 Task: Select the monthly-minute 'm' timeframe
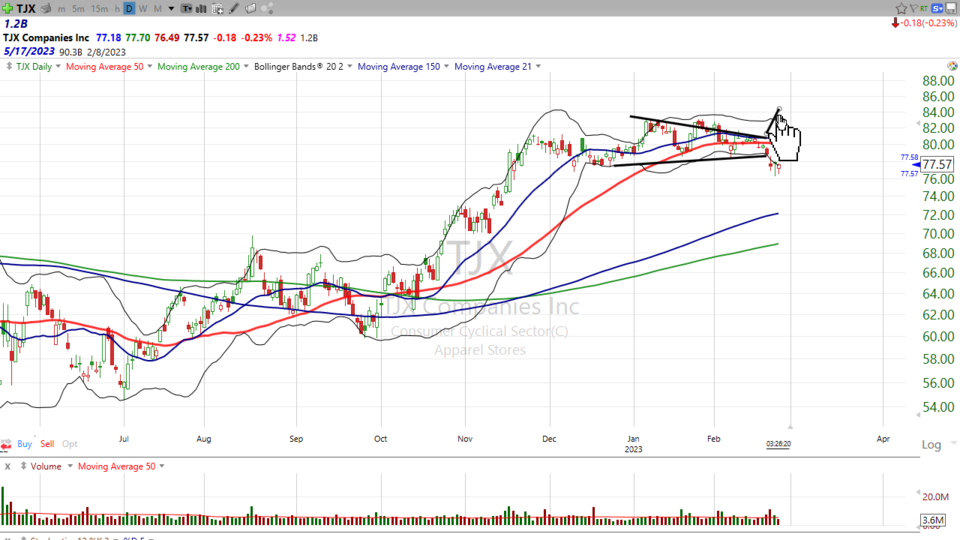coord(62,9)
